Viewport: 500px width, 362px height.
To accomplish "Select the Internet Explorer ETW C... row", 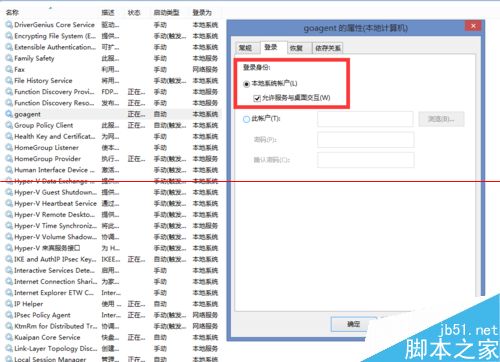I will point(112,293).
